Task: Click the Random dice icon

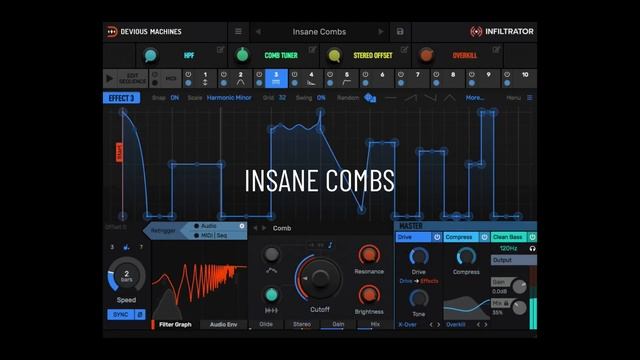Action: point(370,98)
